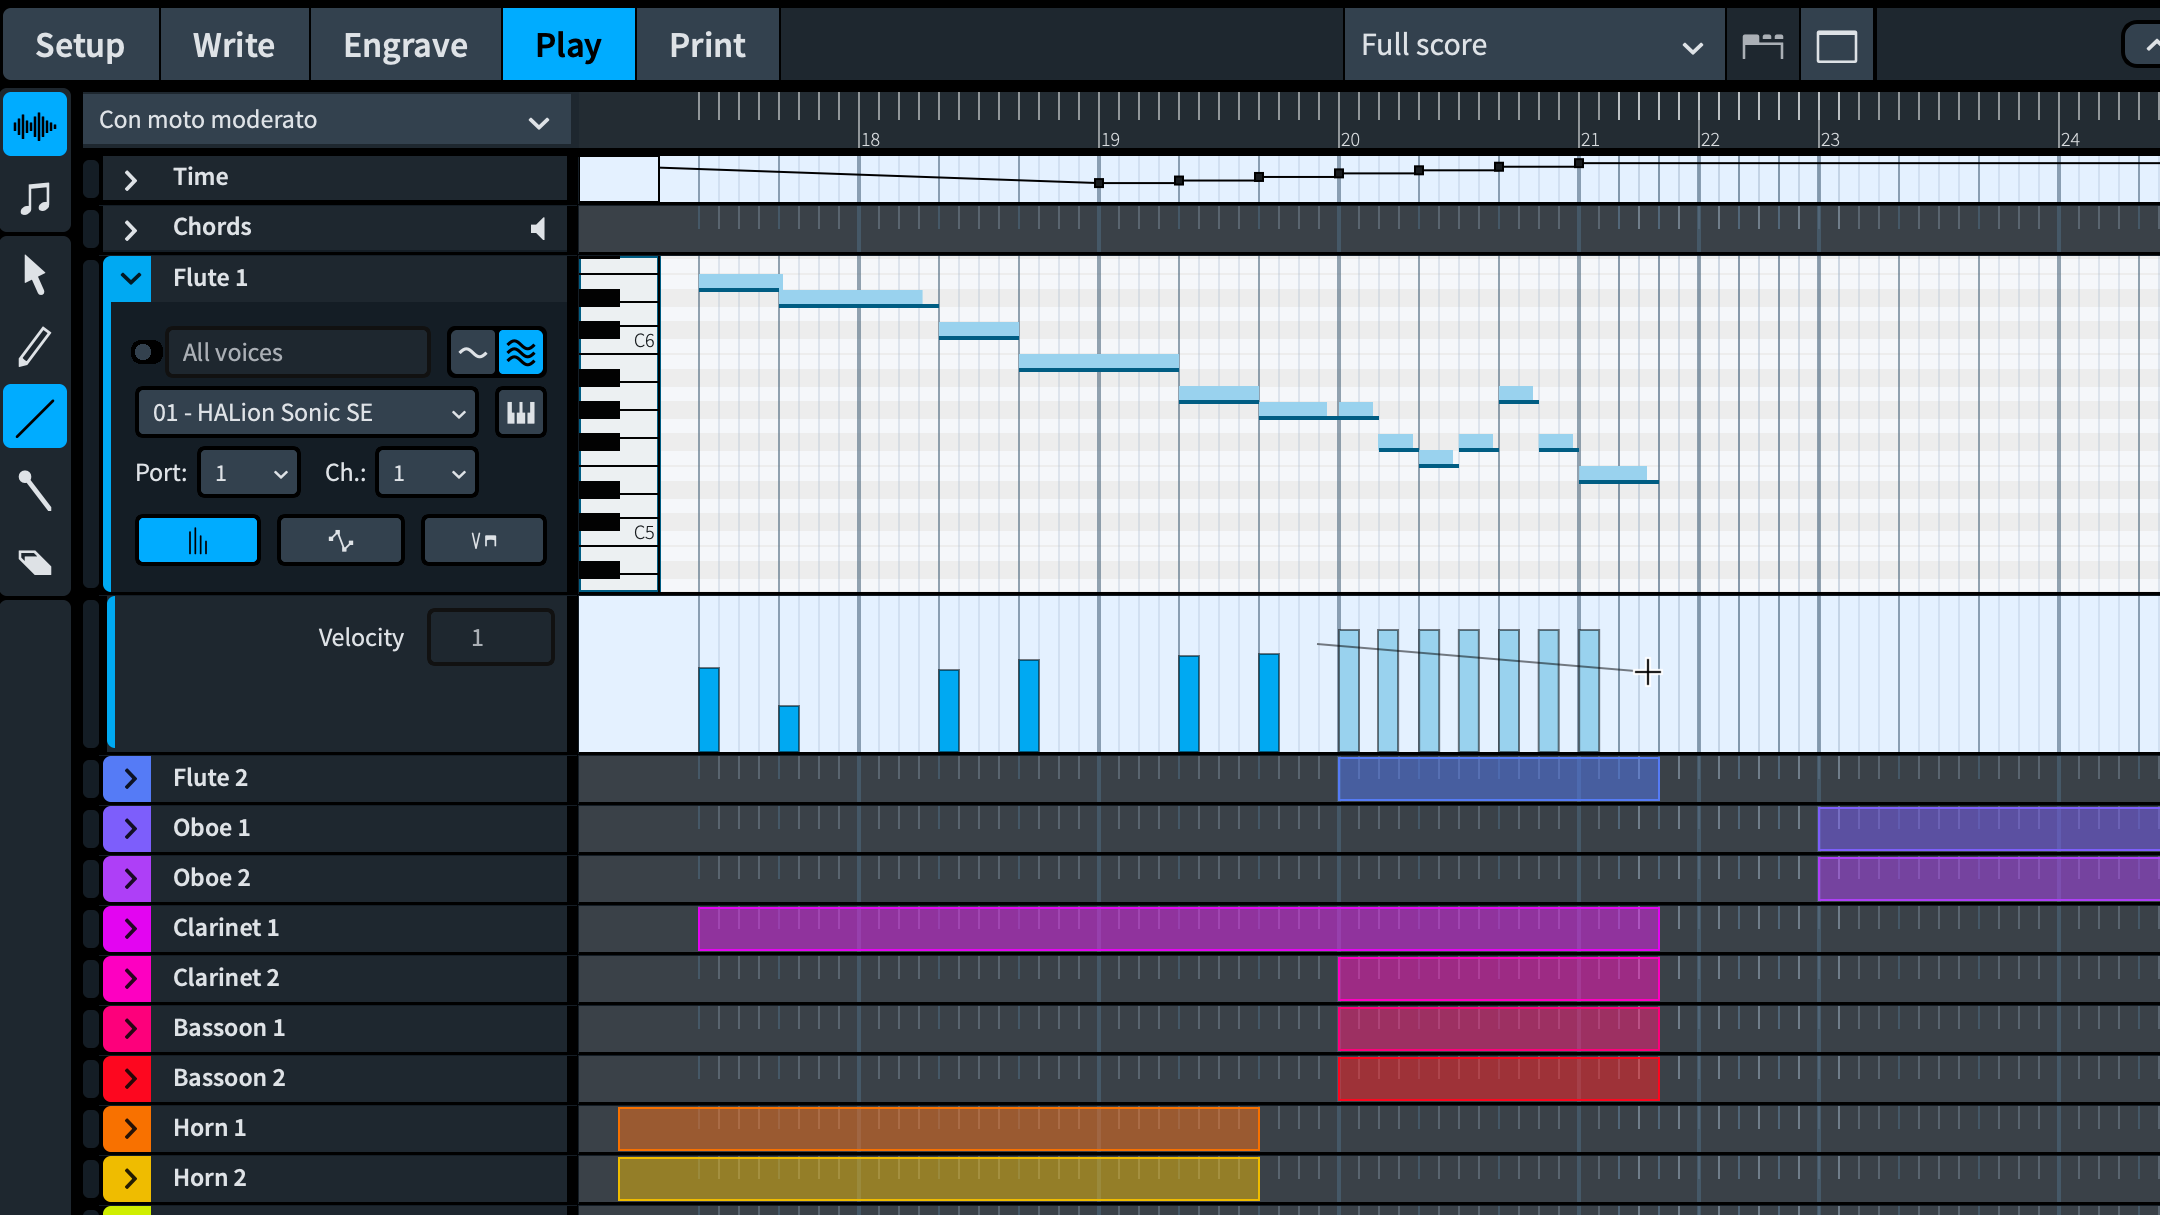Show the velocity bars editor
This screenshot has width=2160, height=1215.
198,541
